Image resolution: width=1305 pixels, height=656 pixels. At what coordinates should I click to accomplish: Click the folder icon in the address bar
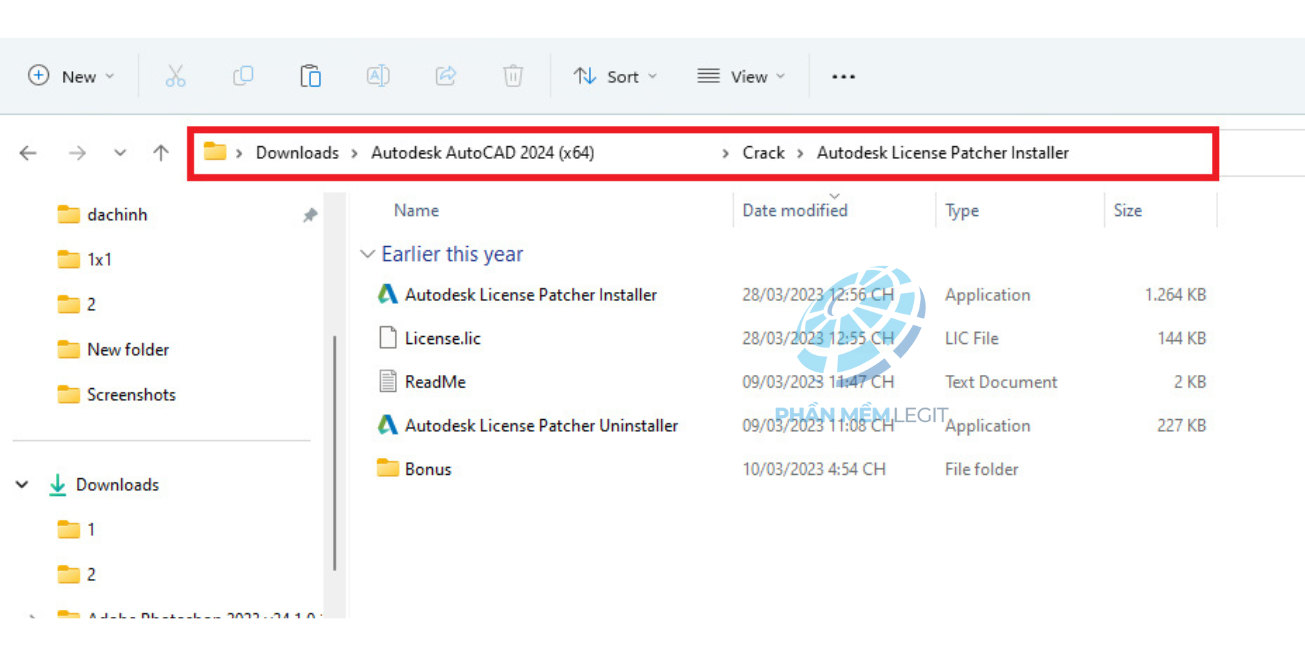pos(215,152)
